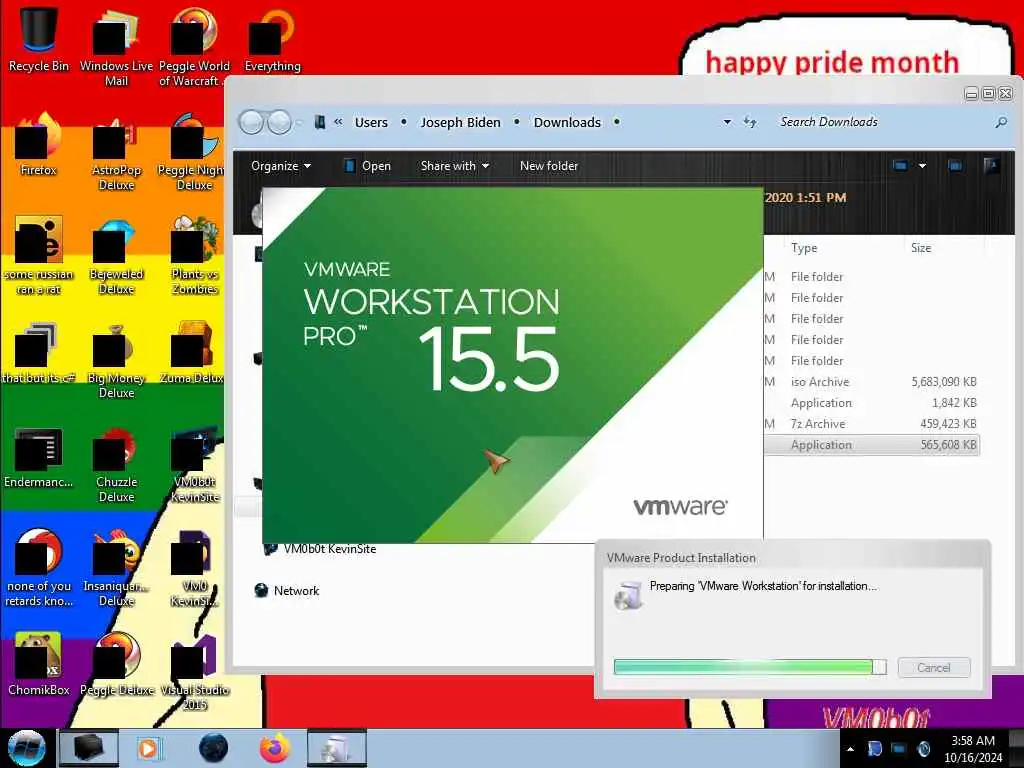Open Explorer help icon in toolbar
Screen dimensions: 1024x768
pos(991,165)
